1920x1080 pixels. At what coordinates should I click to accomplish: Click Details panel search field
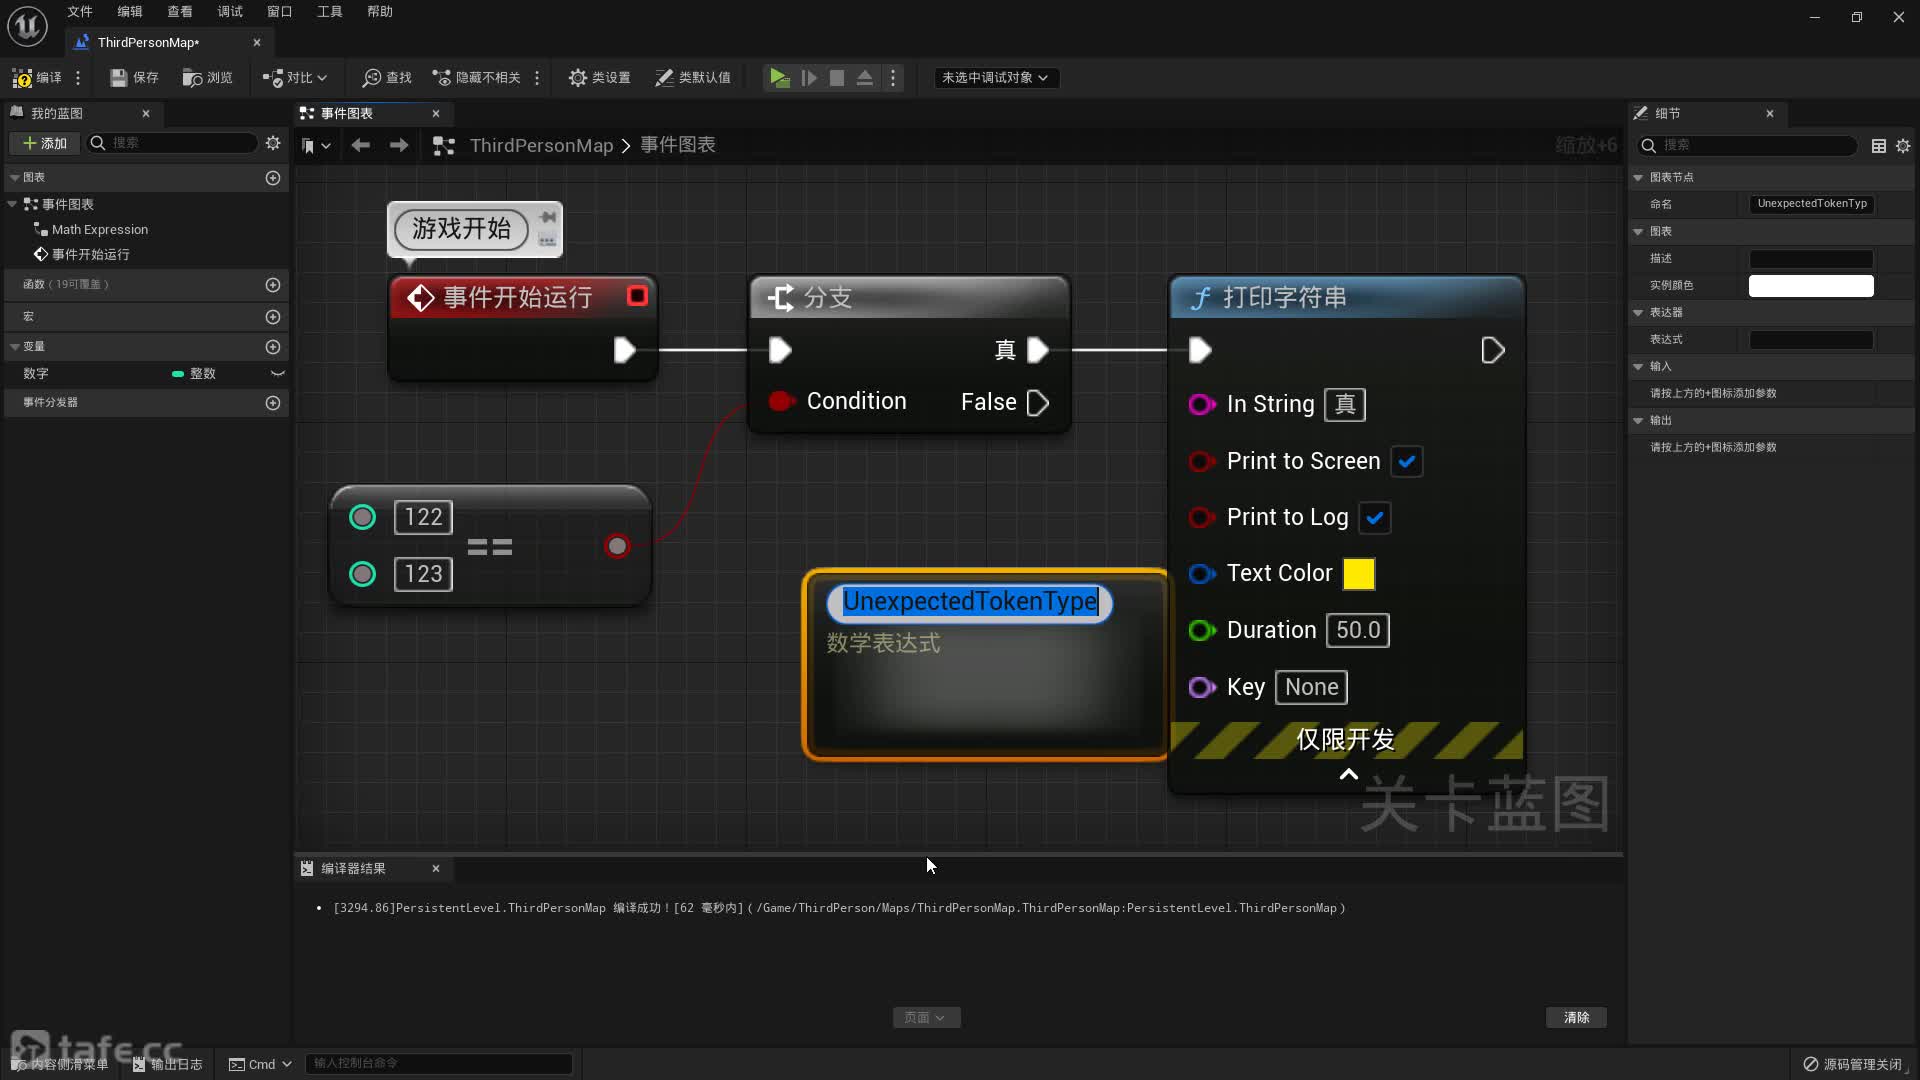click(x=1746, y=146)
